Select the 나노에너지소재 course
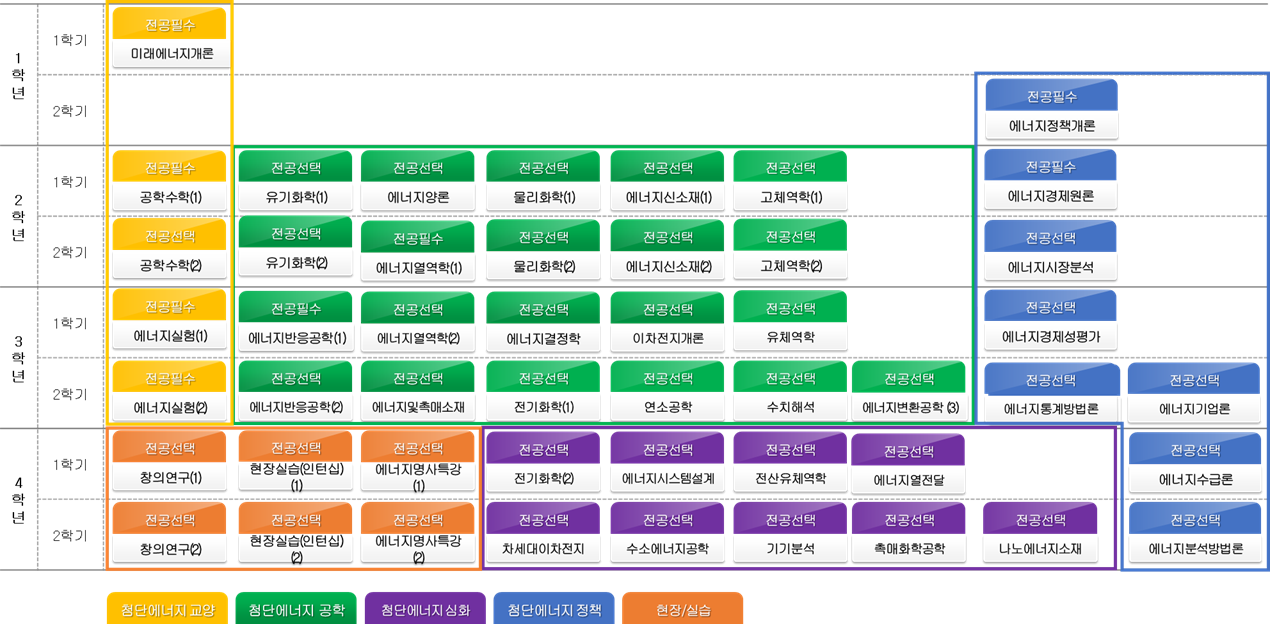Image resolution: width=1270 pixels, height=624 pixels. tap(1039, 534)
